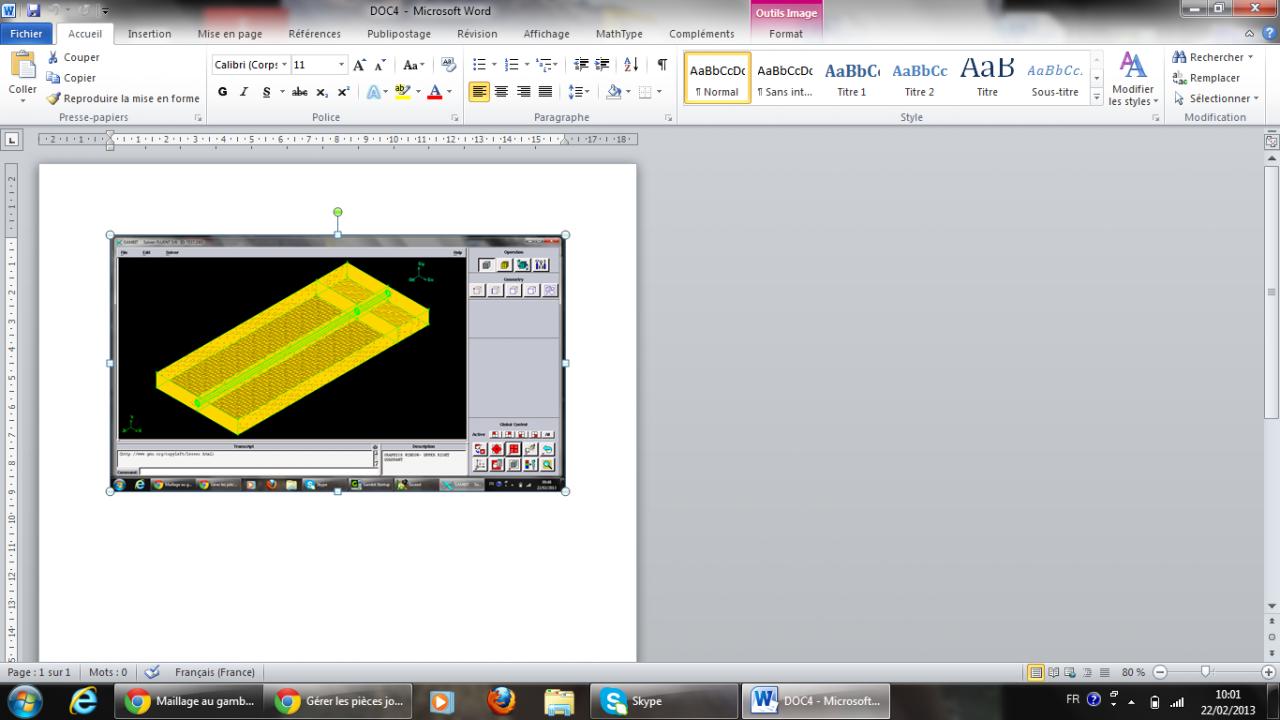1280x720 pixels.
Task: Open the font name dropdown
Action: (284, 65)
